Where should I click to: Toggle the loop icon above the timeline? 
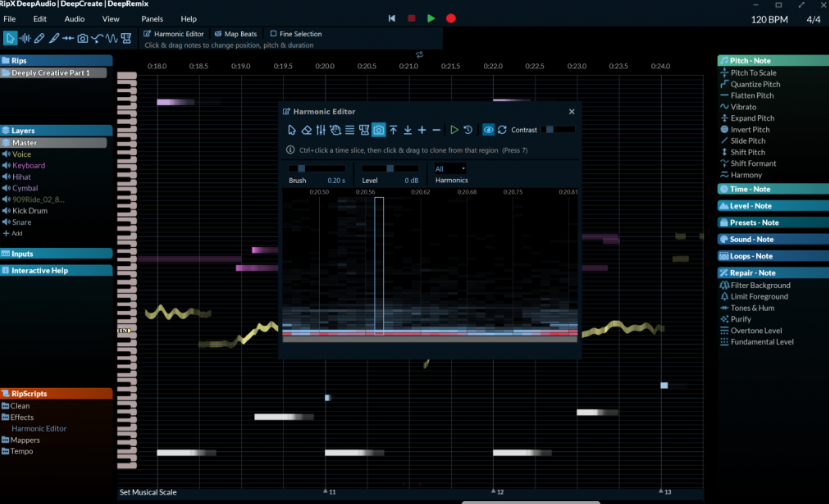[x=419, y=54]
